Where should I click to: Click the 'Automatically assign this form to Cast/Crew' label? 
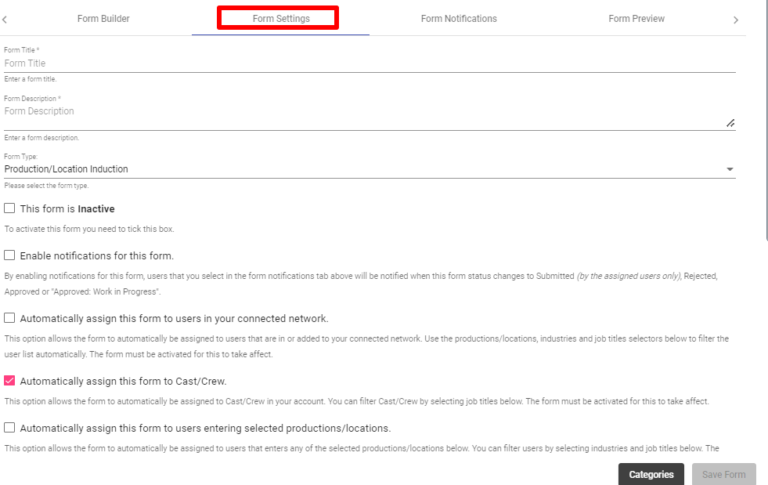tap(123, 381)
